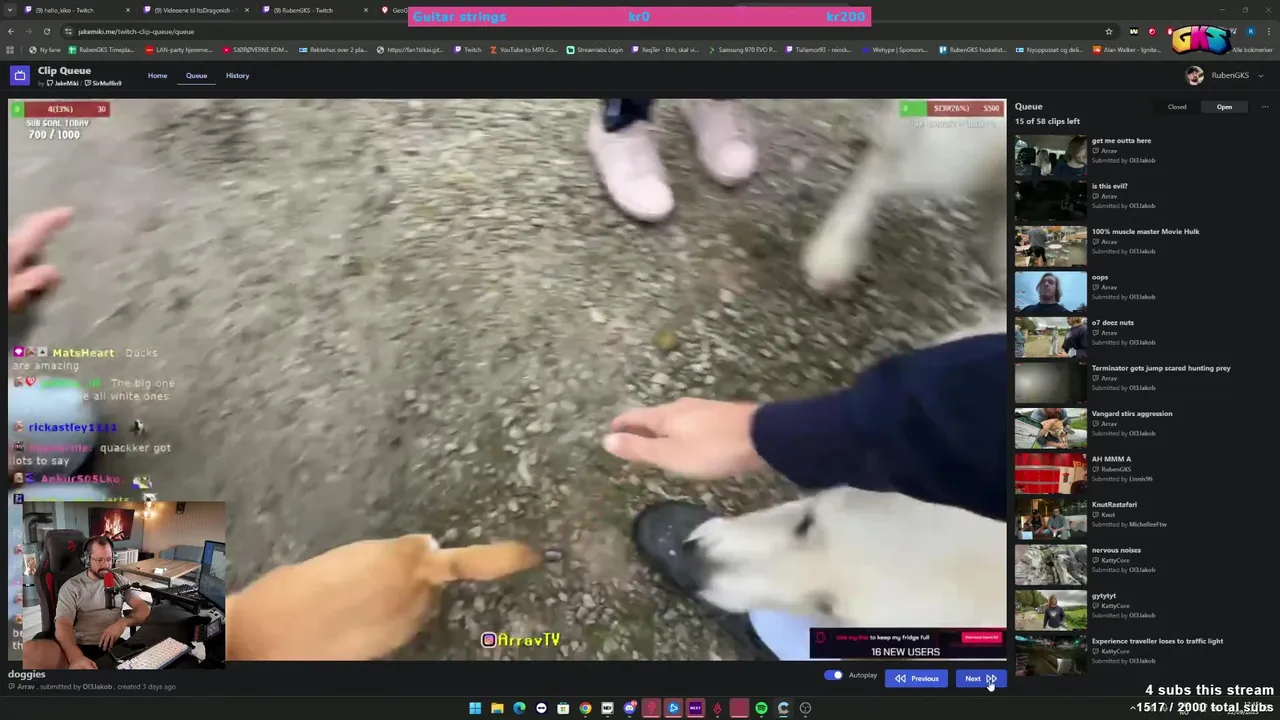The width and height of the screenshot is (1280, 720).
Task: Select the 'oops' clip thumbnail
Action: (1050, 292)
